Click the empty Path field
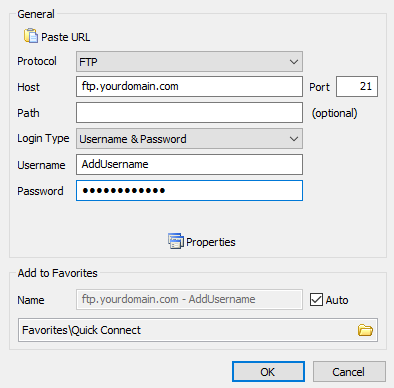Viewport: 394px width, 388px height. 189,113
